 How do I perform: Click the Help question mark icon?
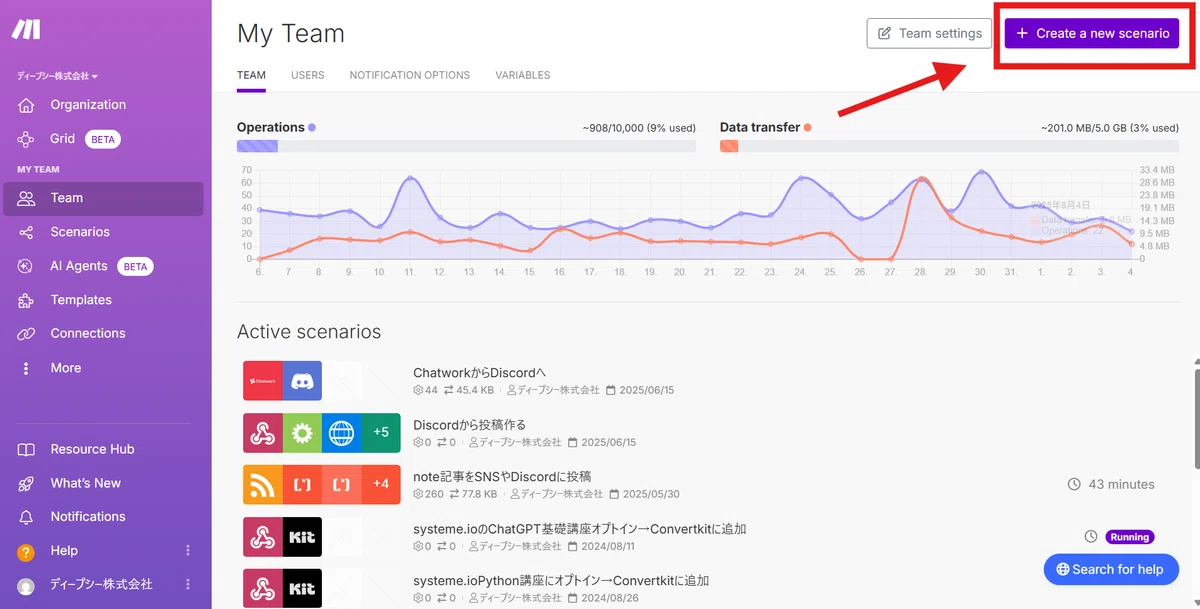[27, 551]
